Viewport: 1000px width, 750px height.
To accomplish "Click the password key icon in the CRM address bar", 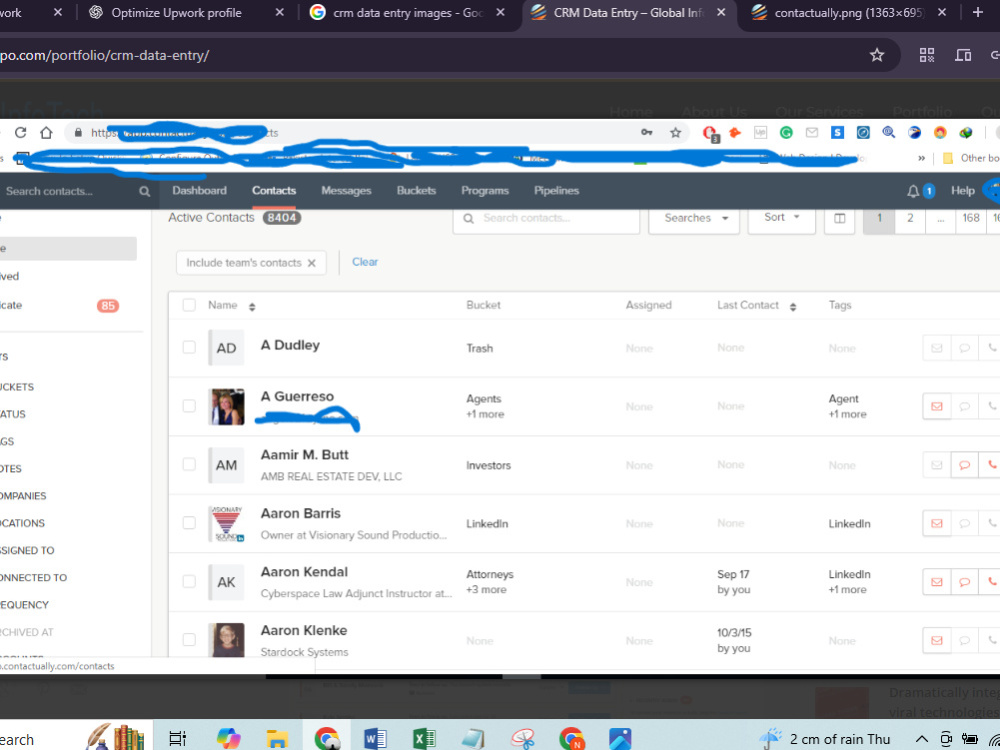I will (x=647, y=133).
